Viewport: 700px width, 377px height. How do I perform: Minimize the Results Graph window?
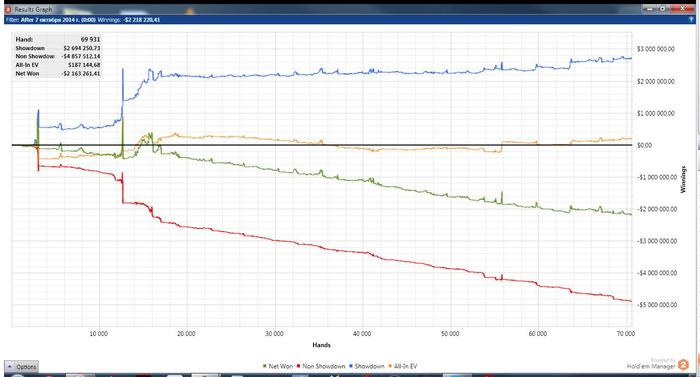tap(650, 8)
